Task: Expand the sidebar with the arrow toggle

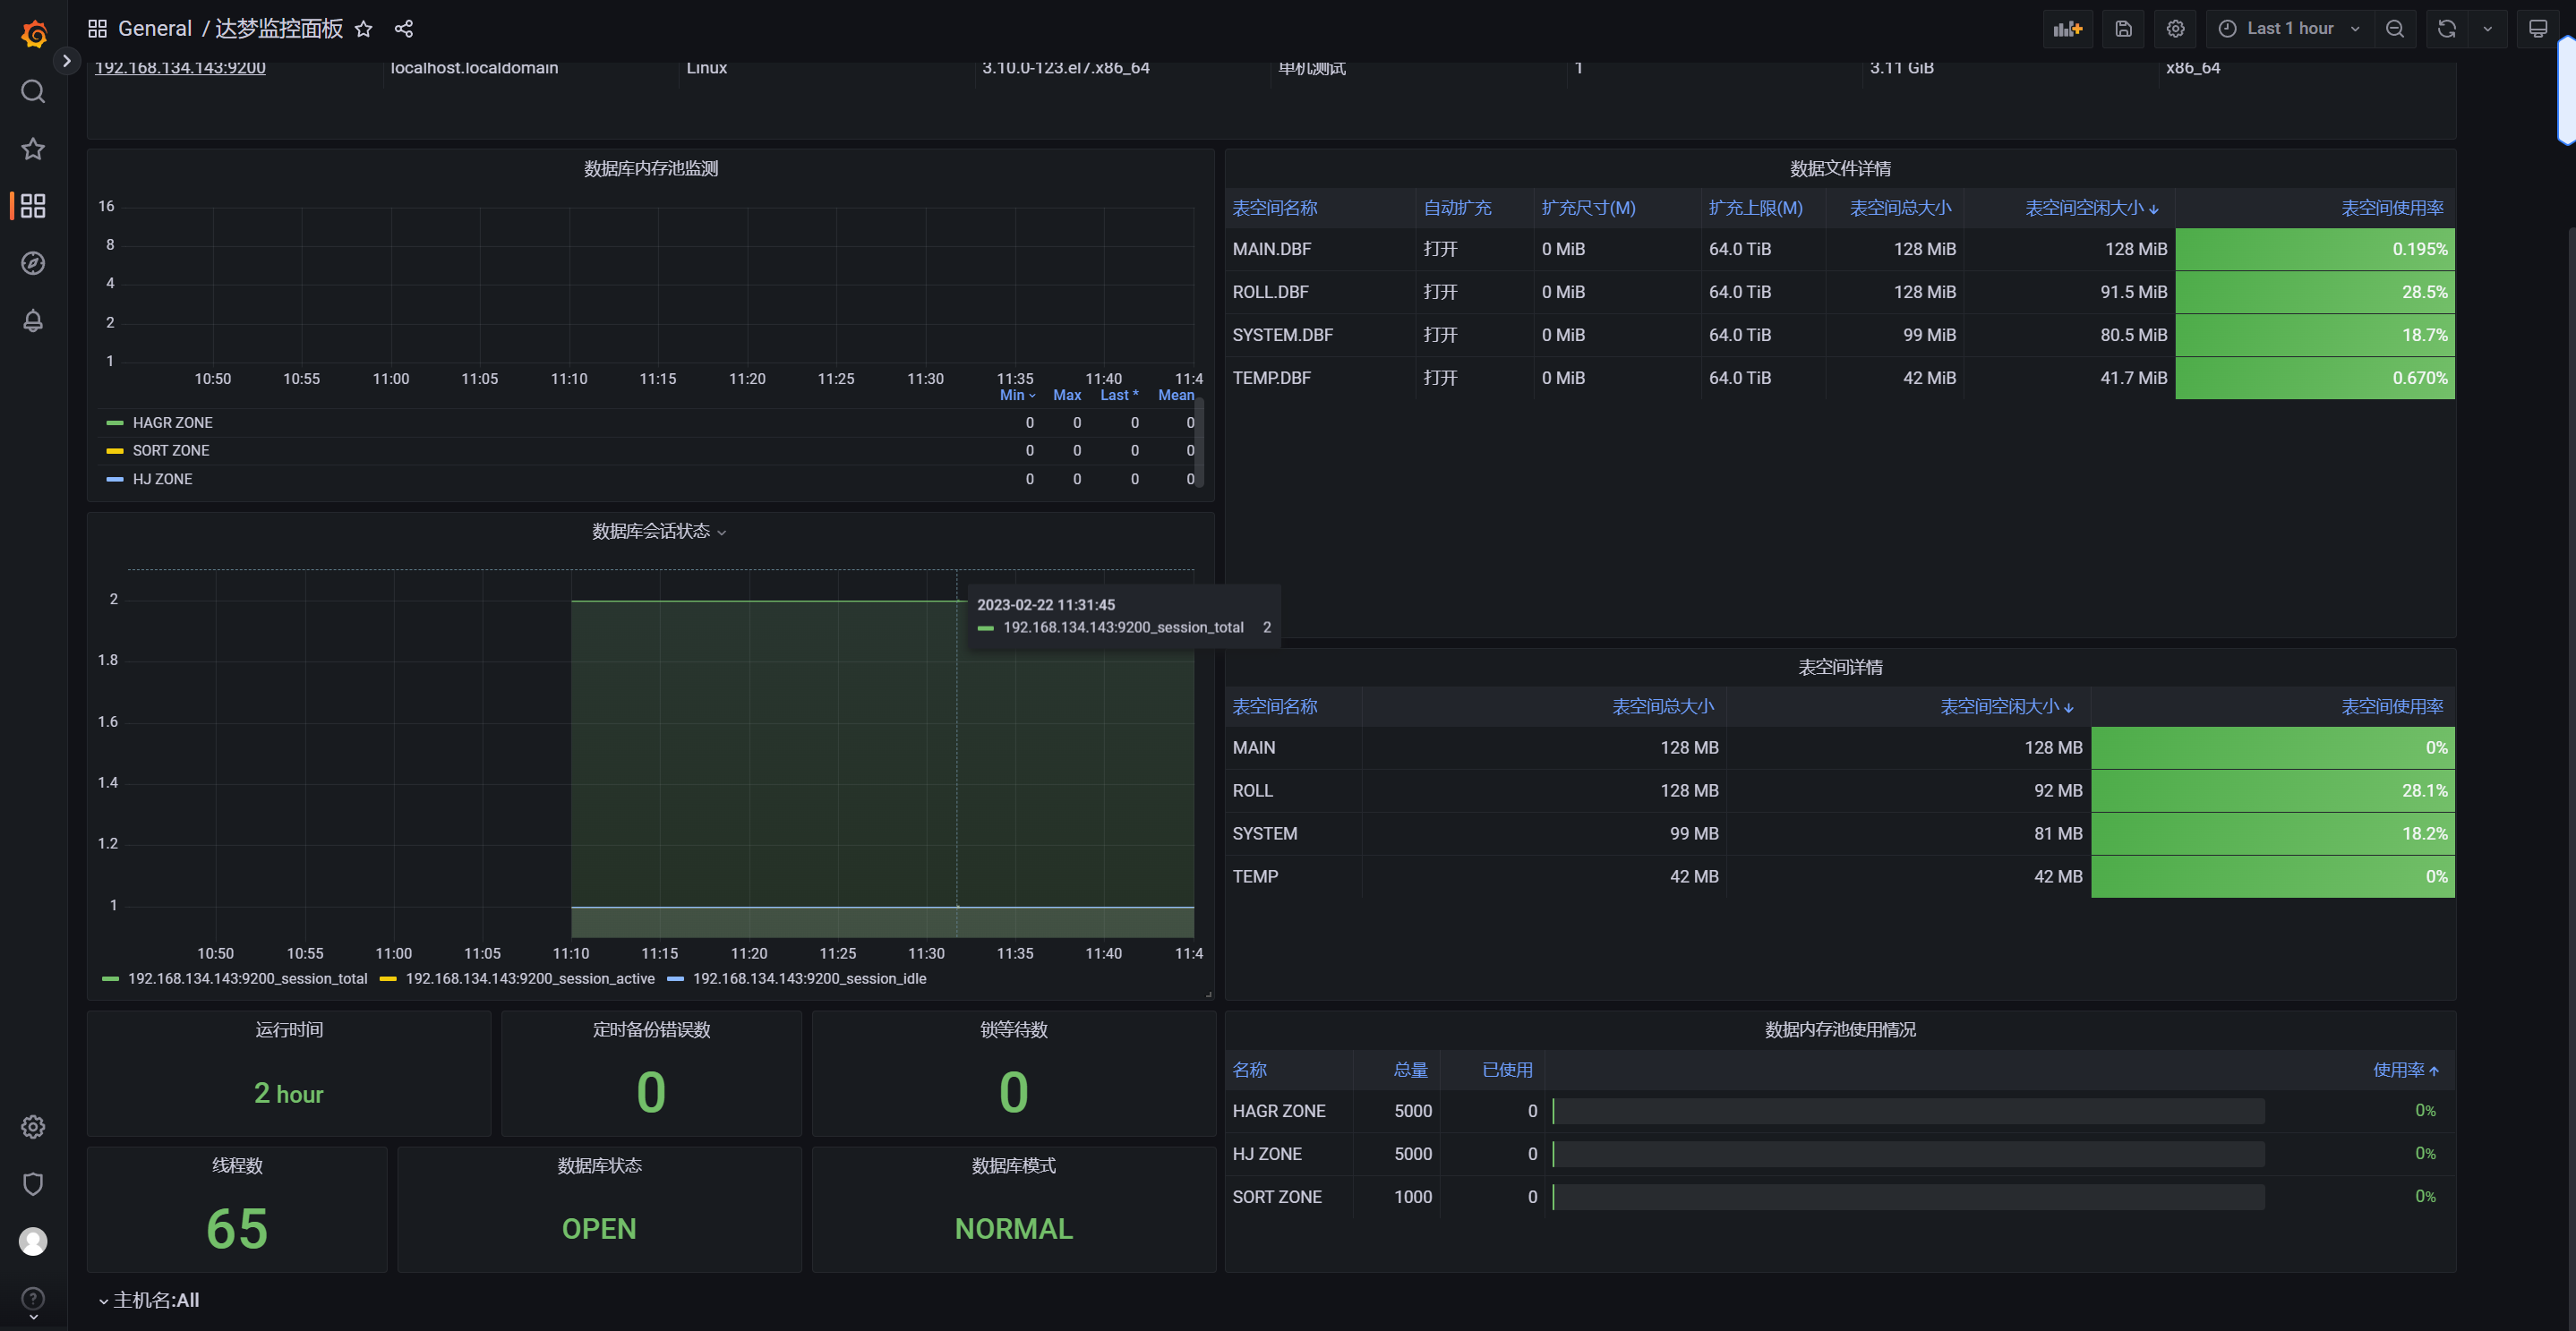Action: coord(66,60)
